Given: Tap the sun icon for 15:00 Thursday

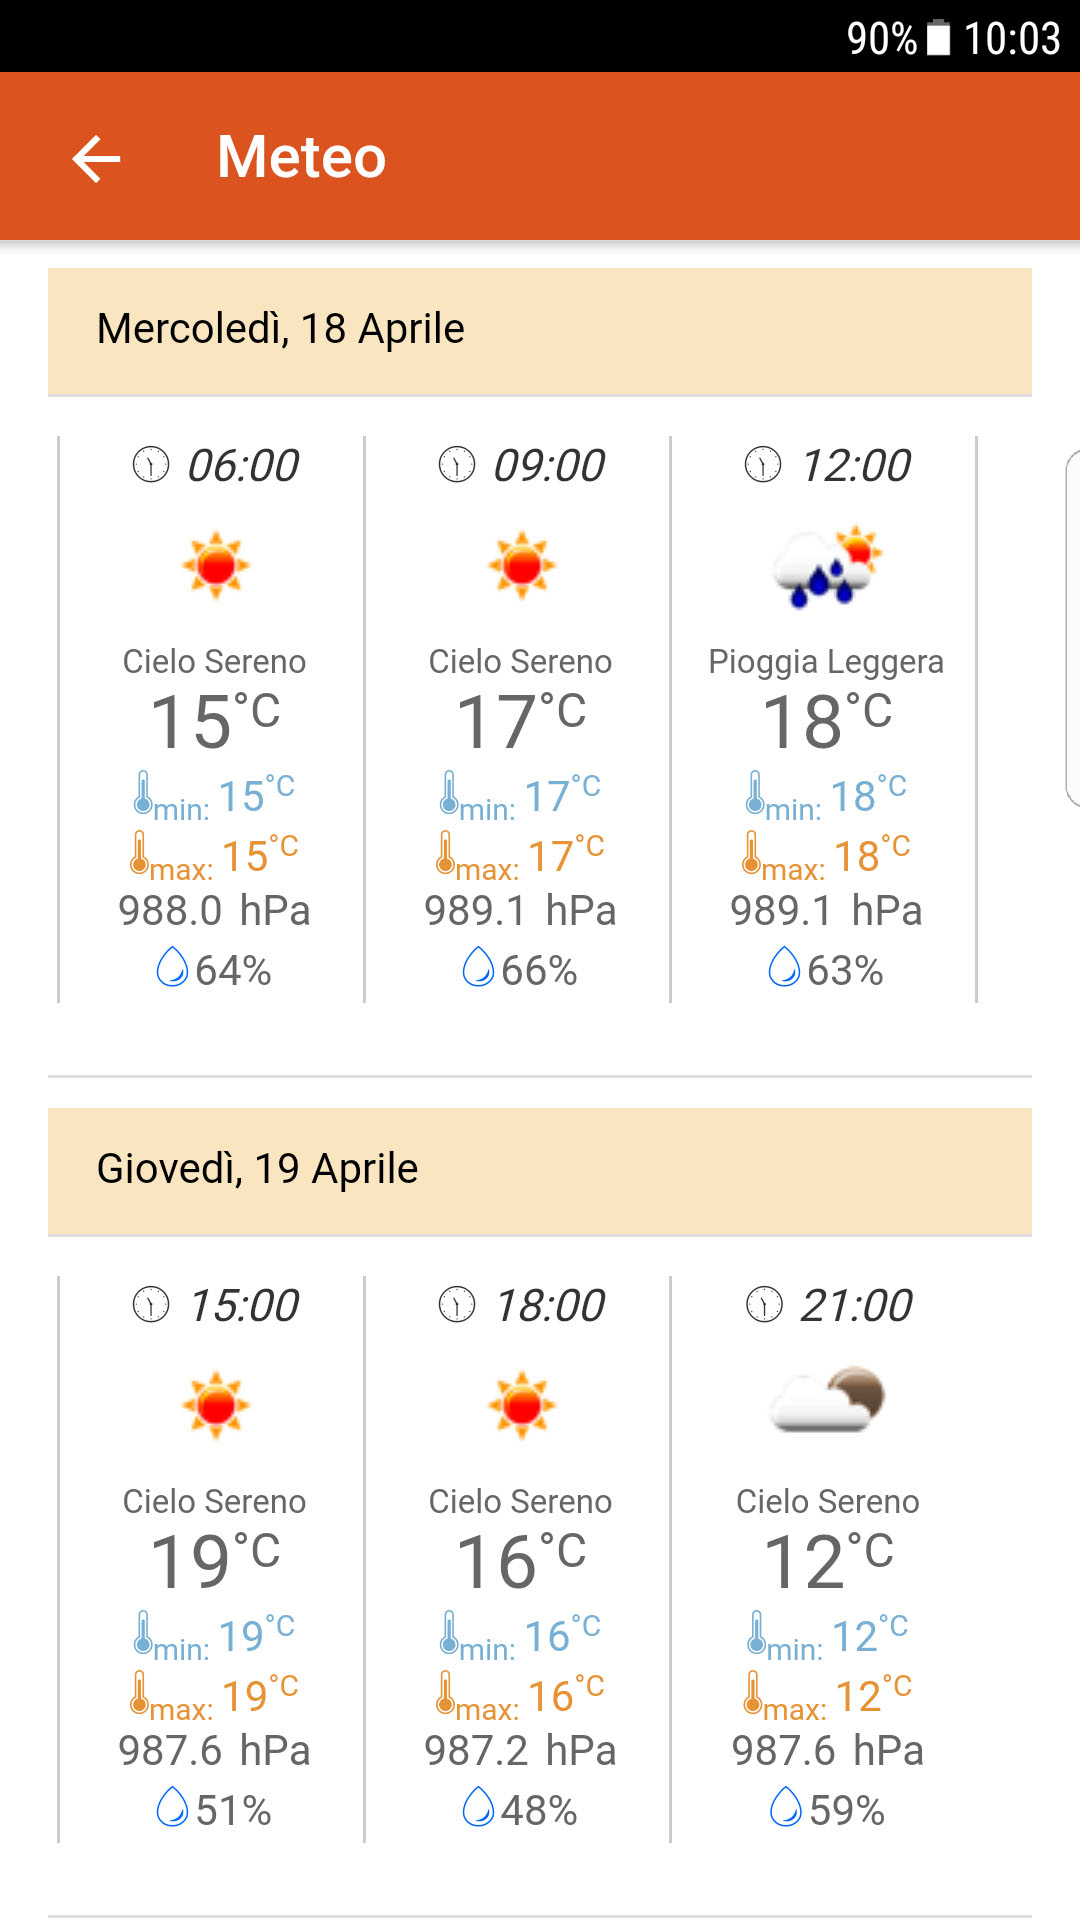Looking at the screenshot, I should (215, 1405).
